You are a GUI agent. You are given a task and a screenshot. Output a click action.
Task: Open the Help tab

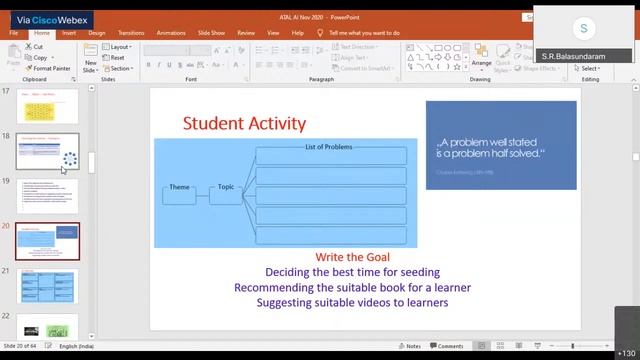tap(298, 33)
